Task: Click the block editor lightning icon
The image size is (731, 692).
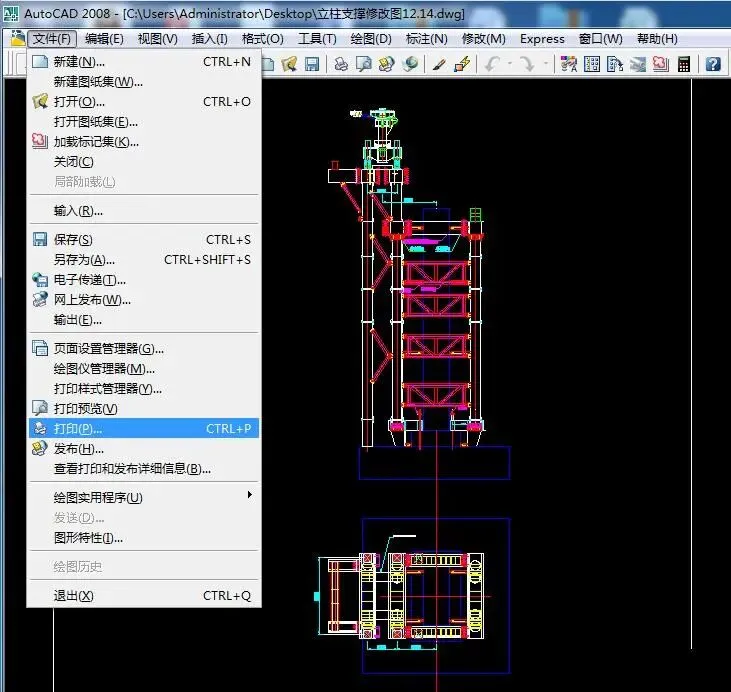Action: click(x=462, y=64)
